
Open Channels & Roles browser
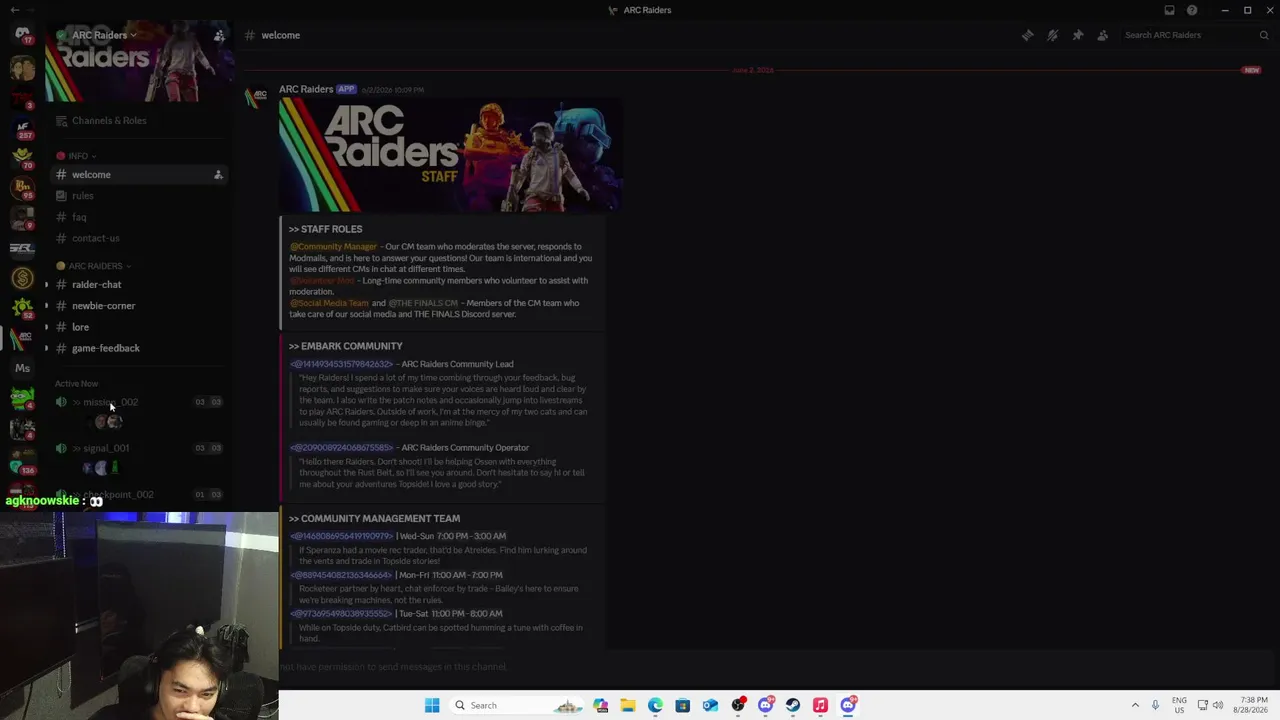tap(139, 121)
